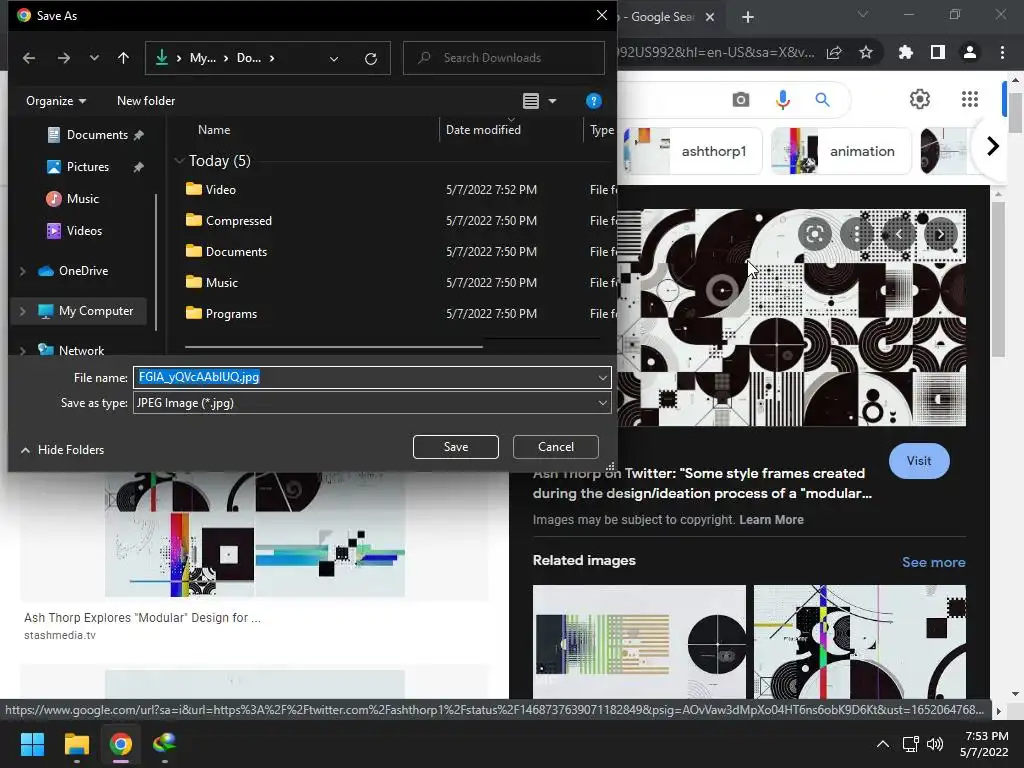Open the Save as type dropdown
Image resolution: width=1024 pixels, height=768 pixels.
(603, 403)
